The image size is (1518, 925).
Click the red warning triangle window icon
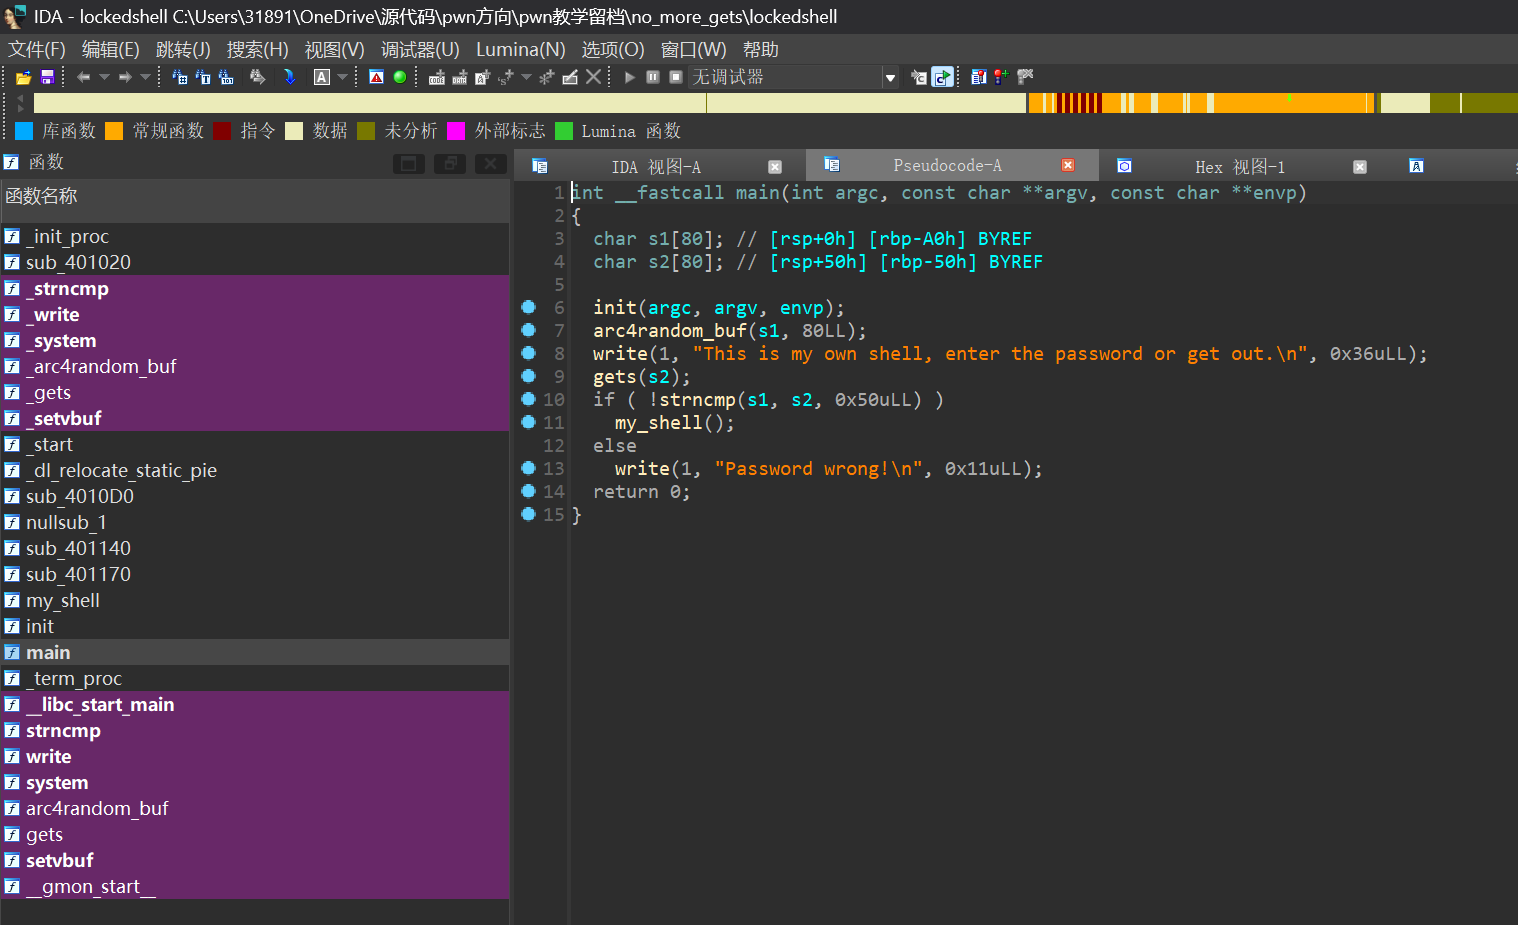[x=376, y=77]
